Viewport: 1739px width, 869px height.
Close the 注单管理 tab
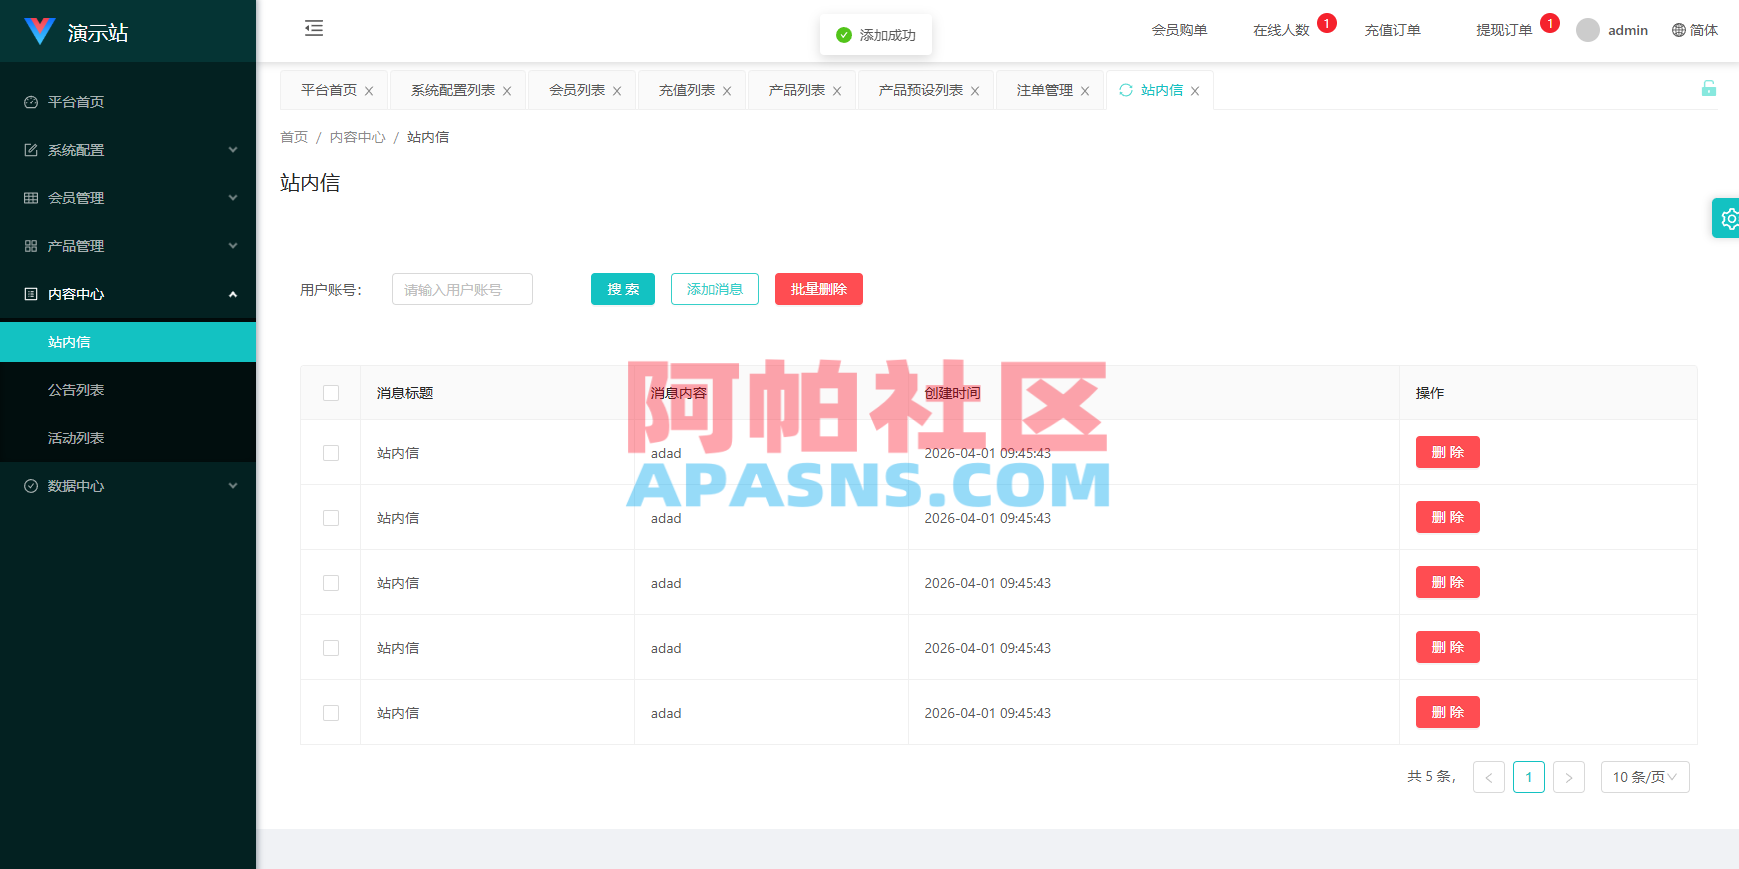click(1085, 91)
